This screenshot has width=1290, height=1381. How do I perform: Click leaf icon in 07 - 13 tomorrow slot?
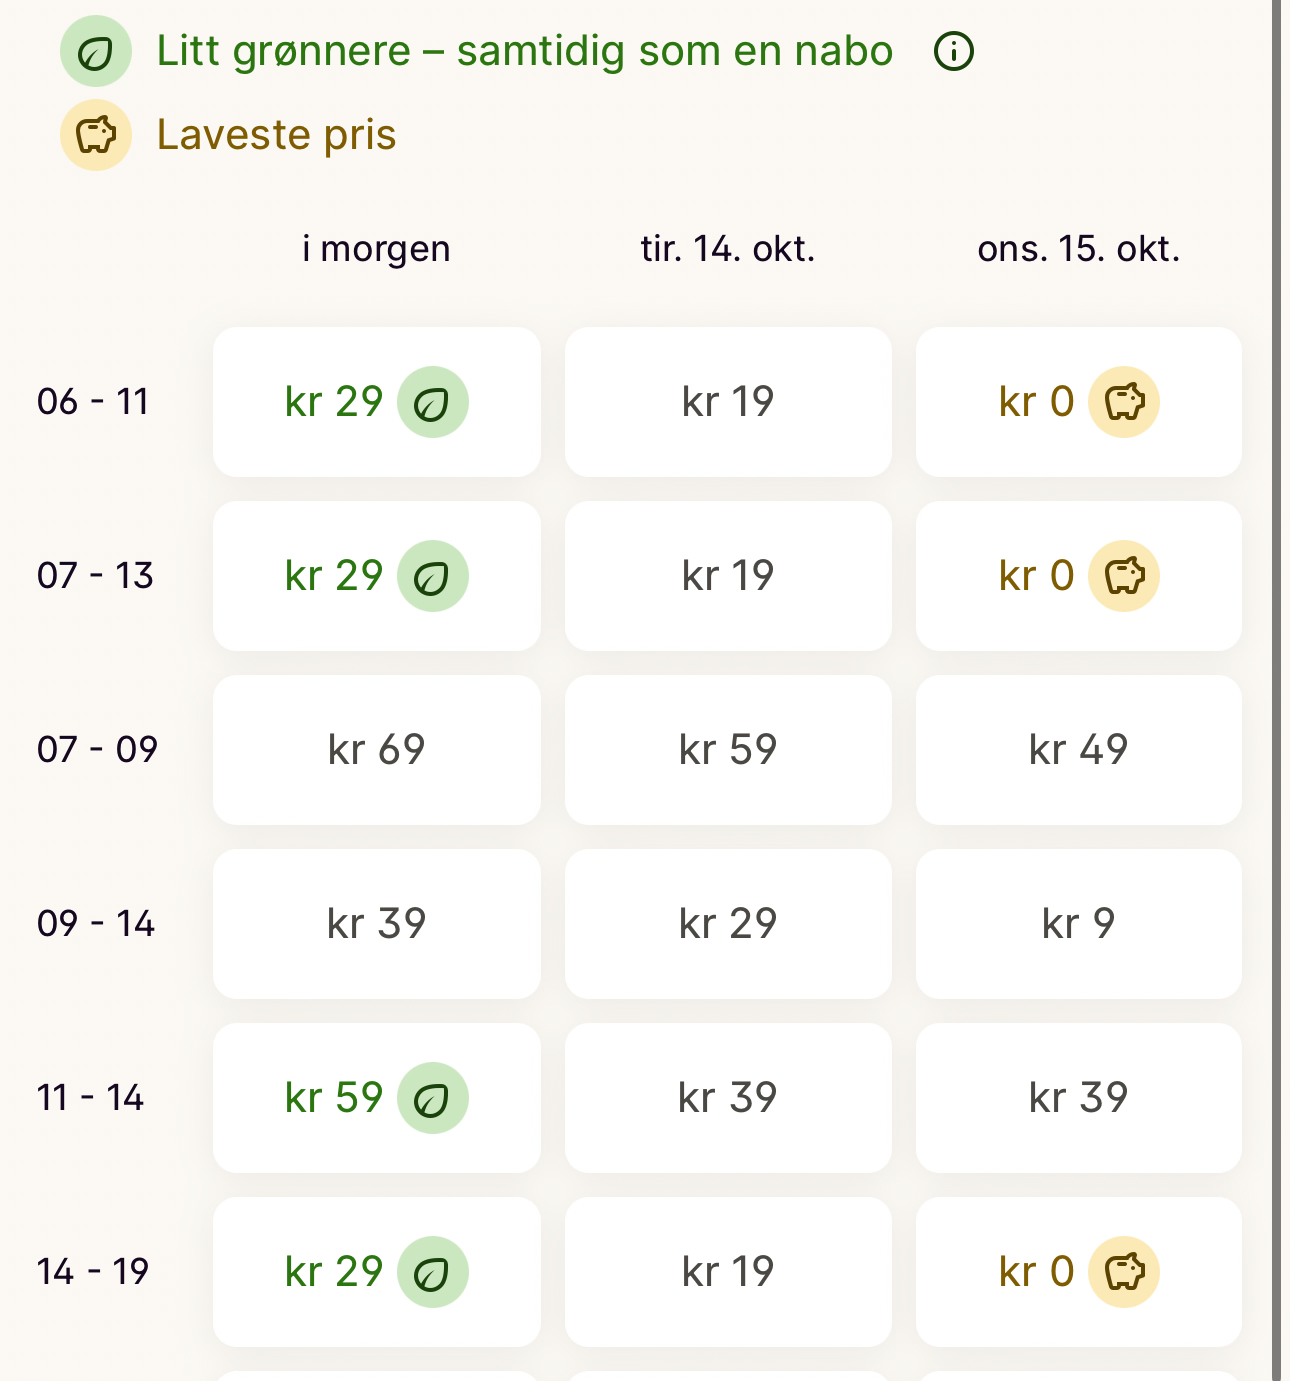click(433, 576)
